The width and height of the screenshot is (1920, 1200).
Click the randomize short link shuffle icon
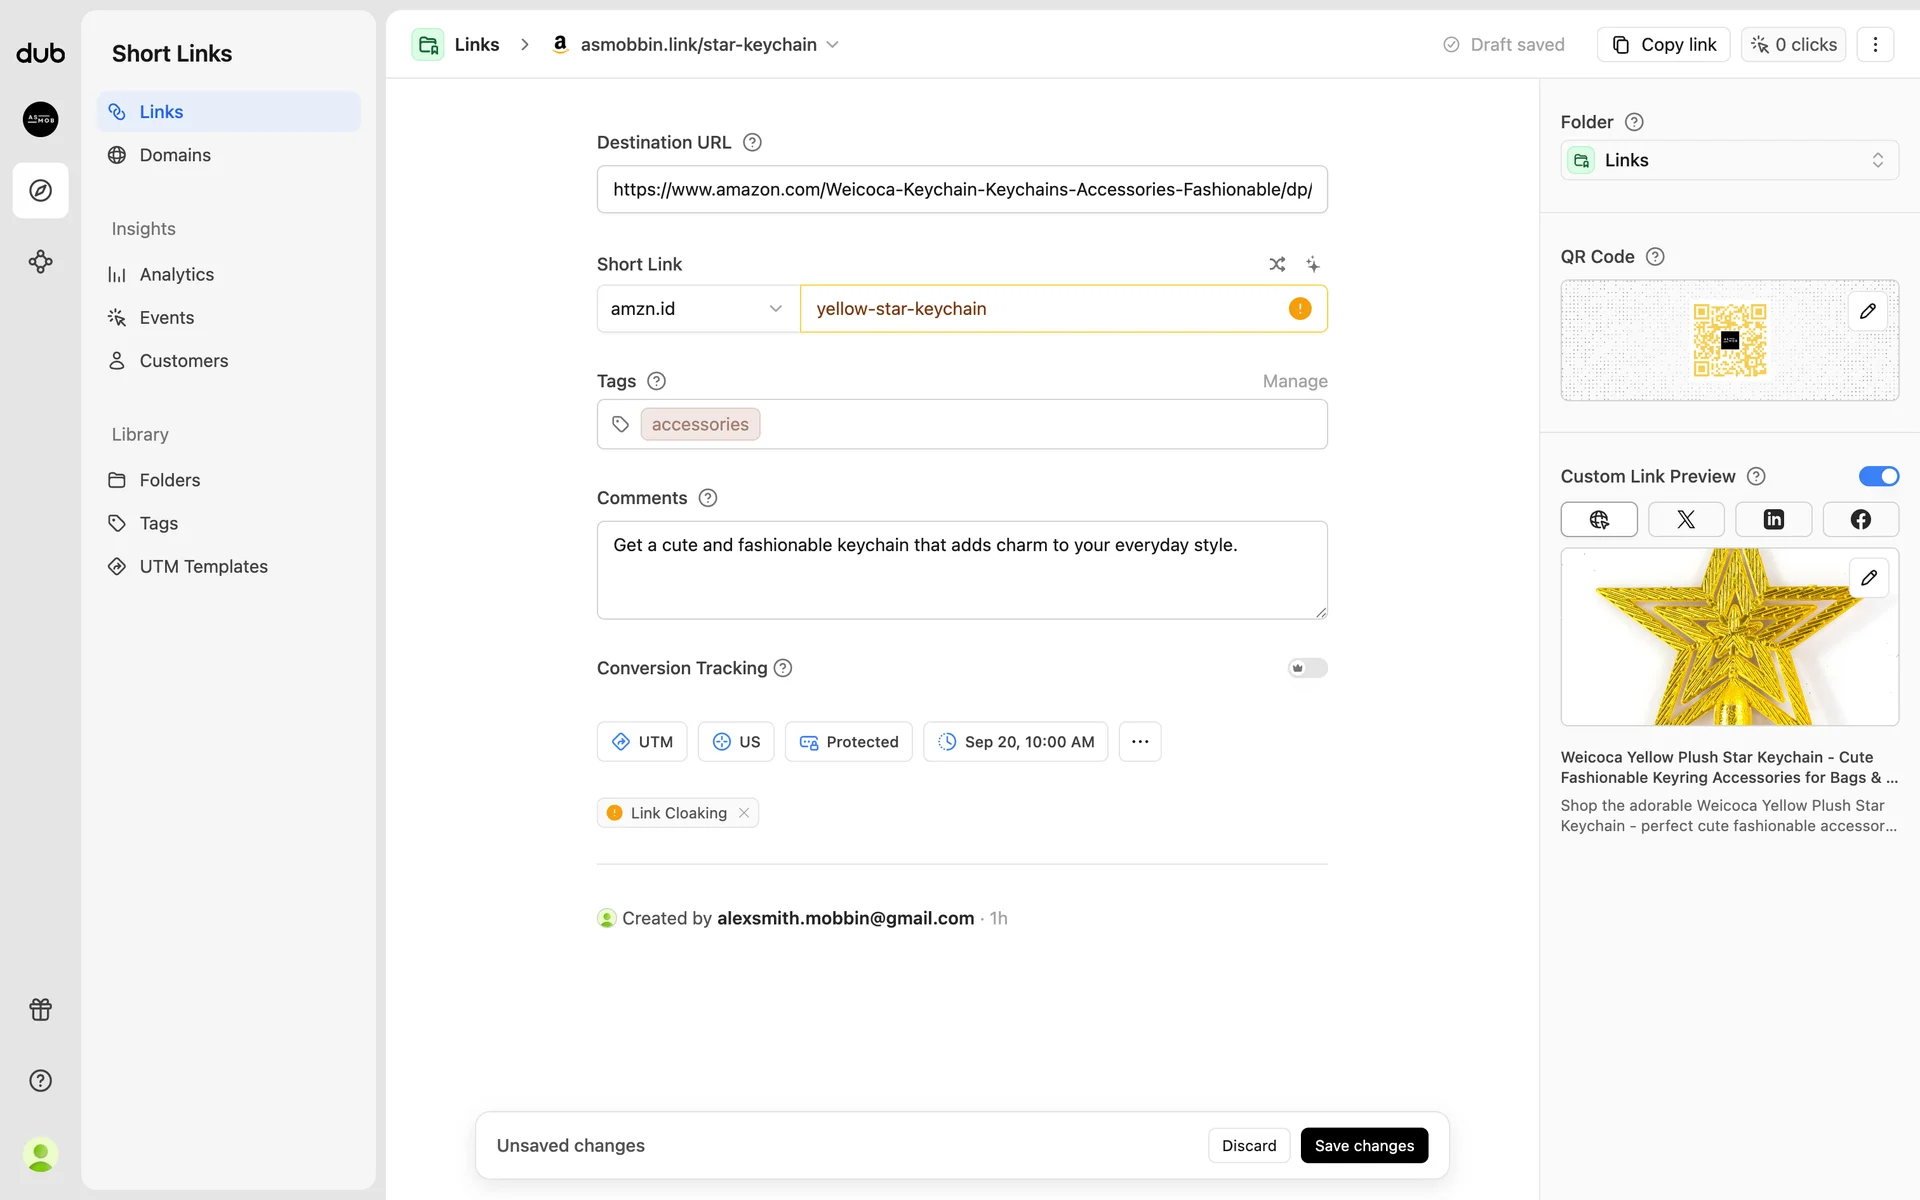click(x=1277, y=265)
